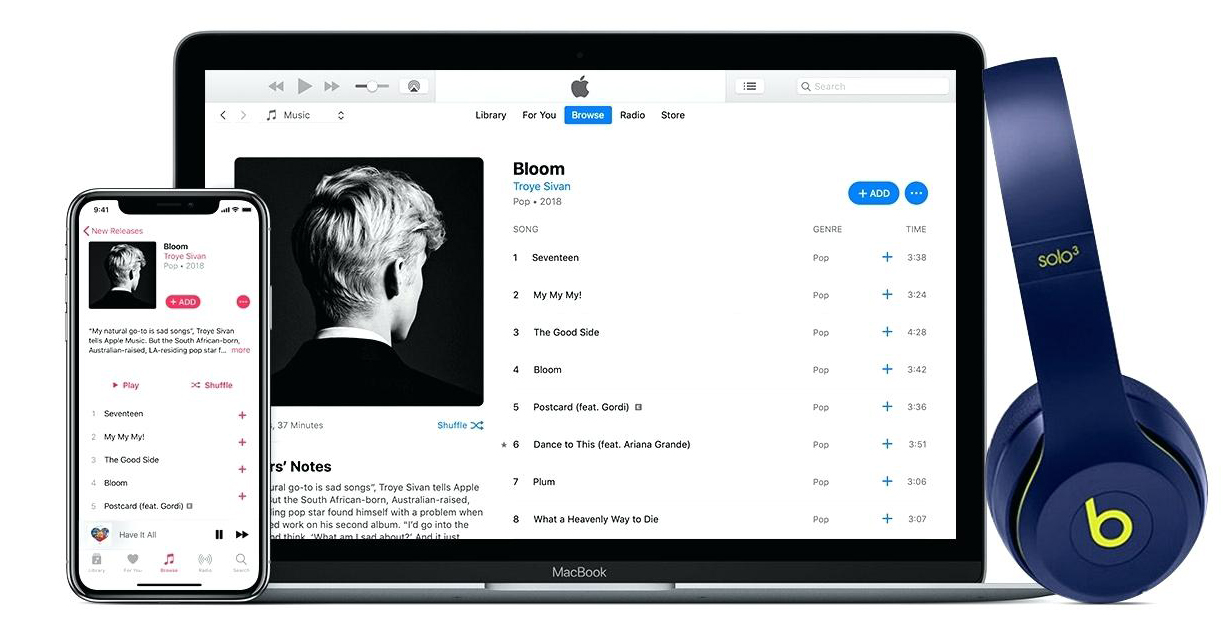The image size is (1226, 642).
Task: Add Plum with its plus in iTunes
Action: coord(887,481)
